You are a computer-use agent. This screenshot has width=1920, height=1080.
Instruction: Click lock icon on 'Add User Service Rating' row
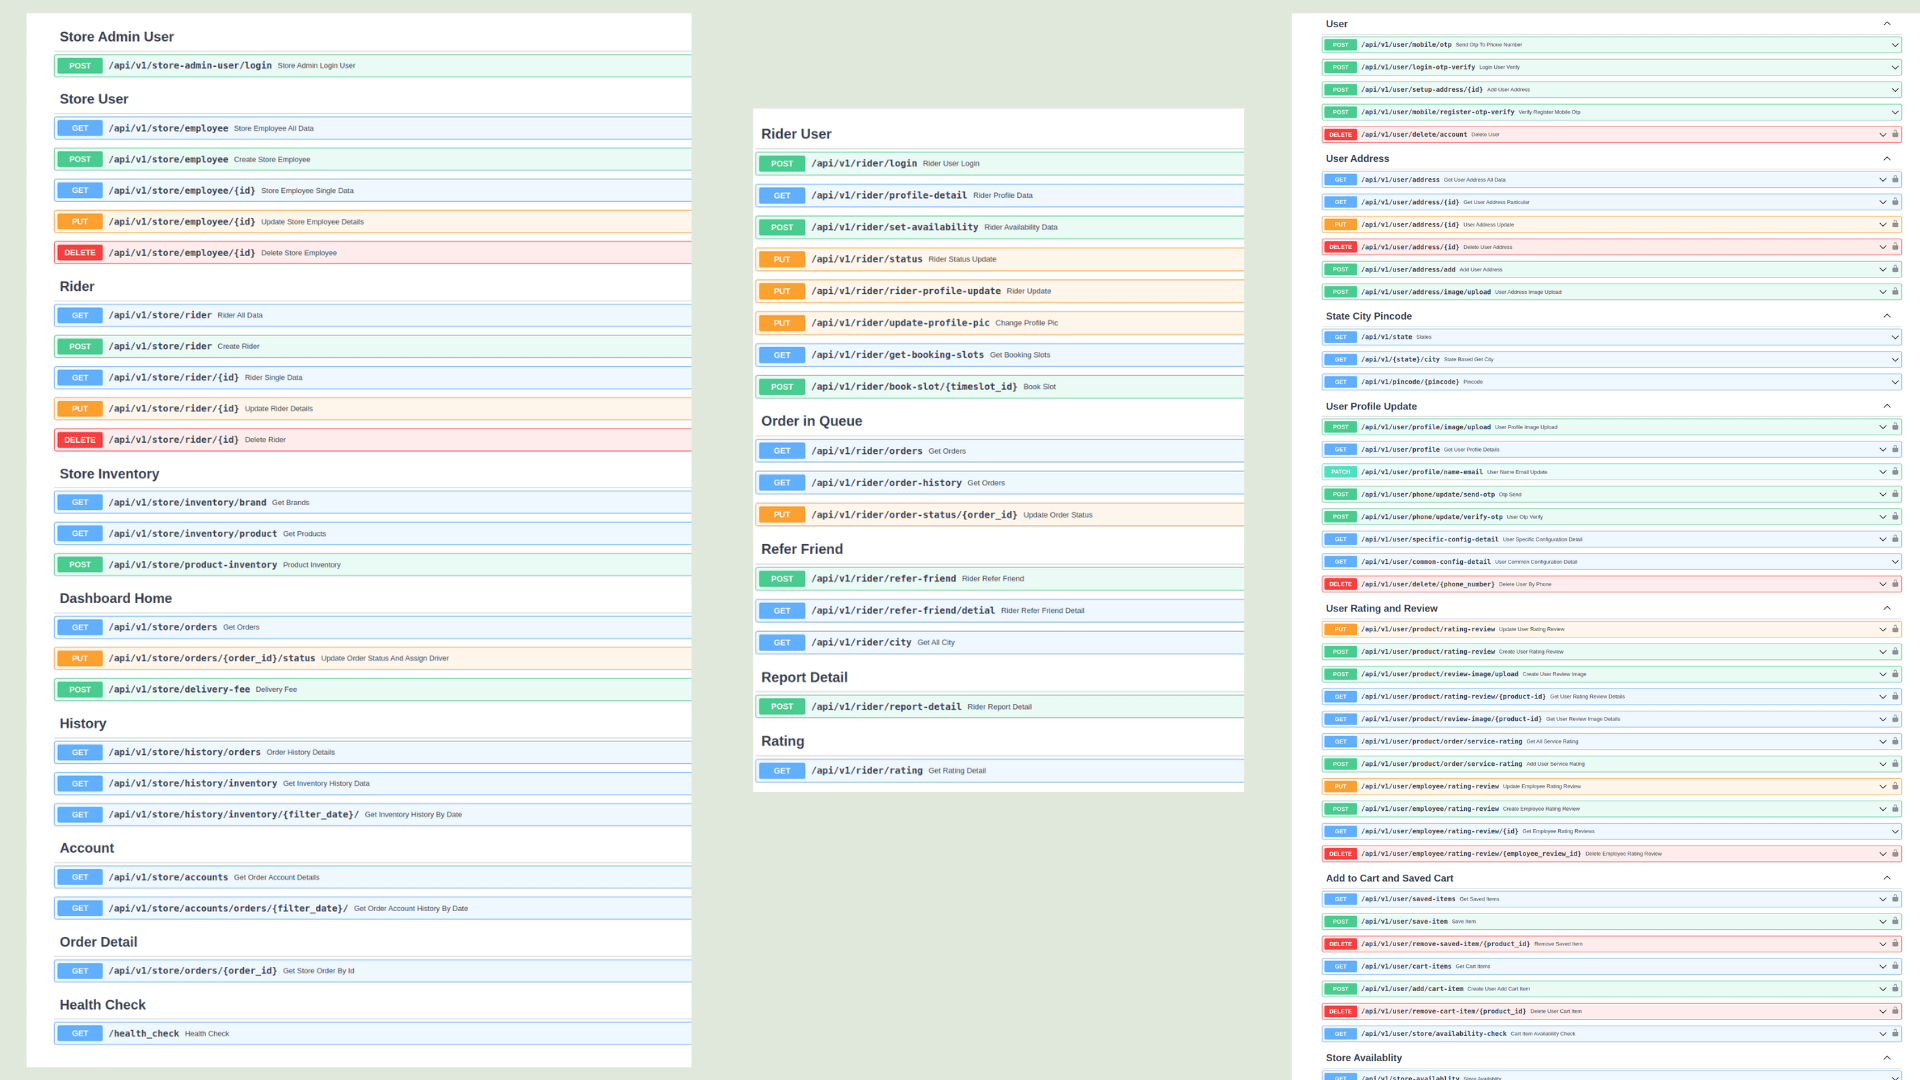[1895, 764]
